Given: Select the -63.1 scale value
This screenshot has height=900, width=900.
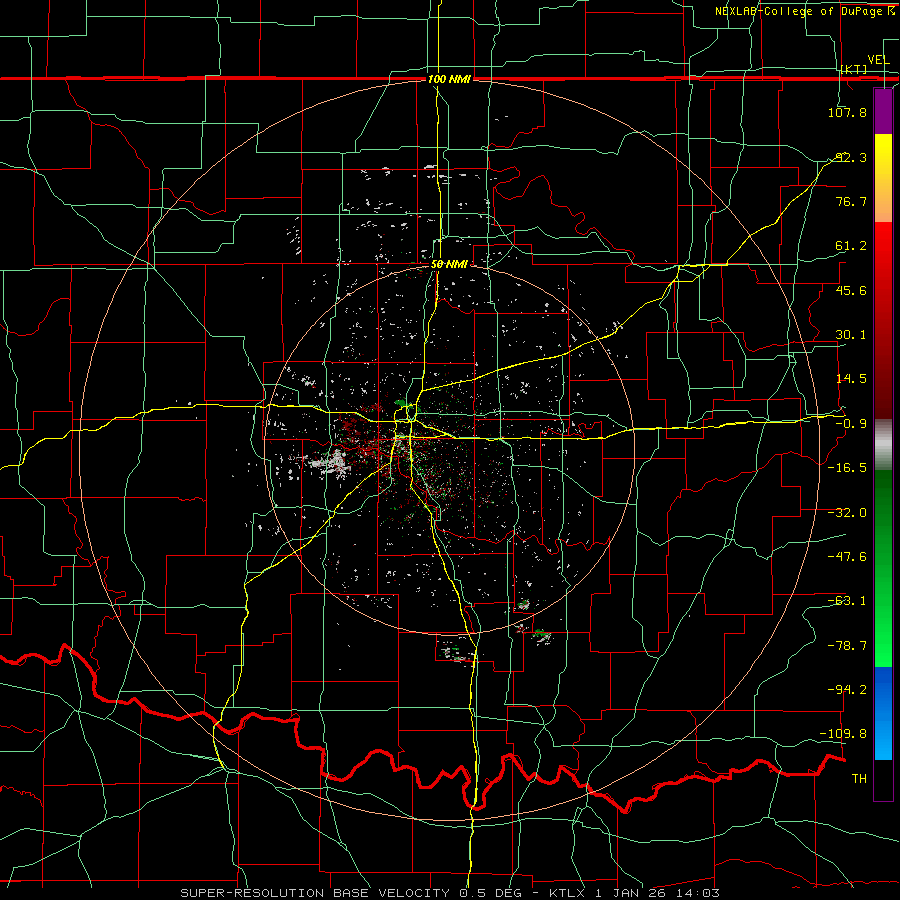Looking at the screenshot, I should tap(847, 601).
